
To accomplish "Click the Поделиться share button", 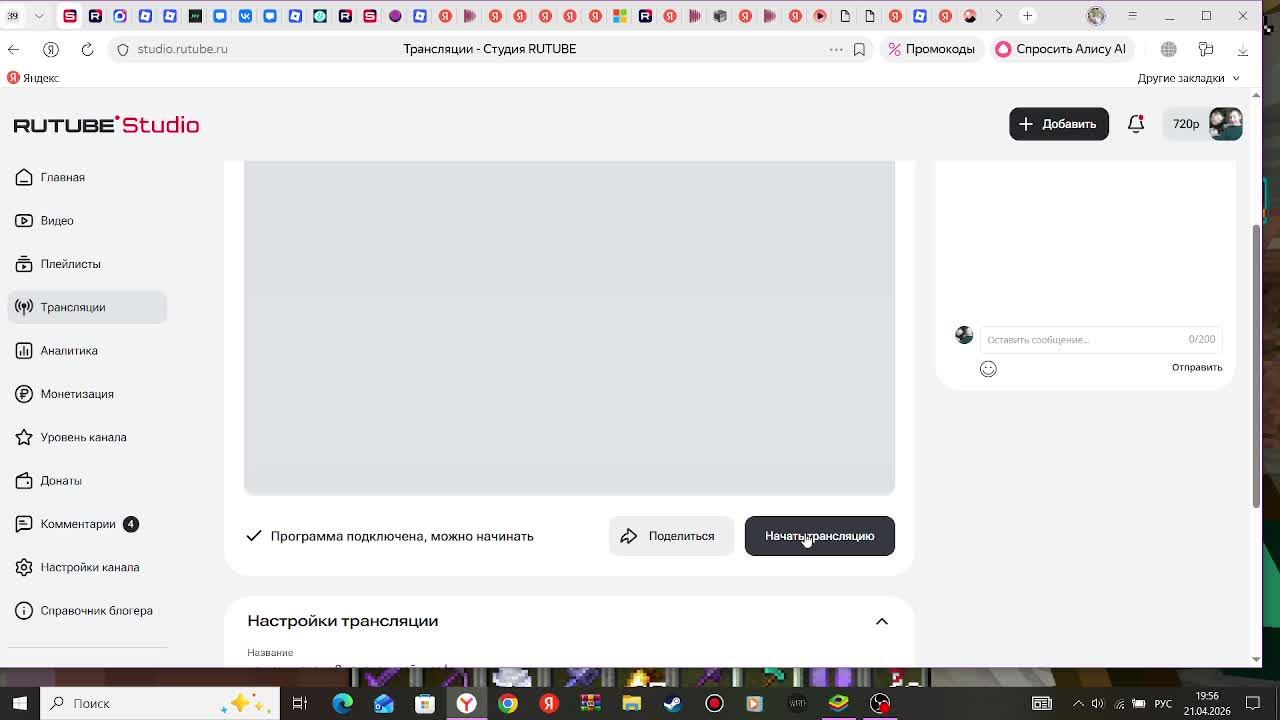I will tap(671, 536).
